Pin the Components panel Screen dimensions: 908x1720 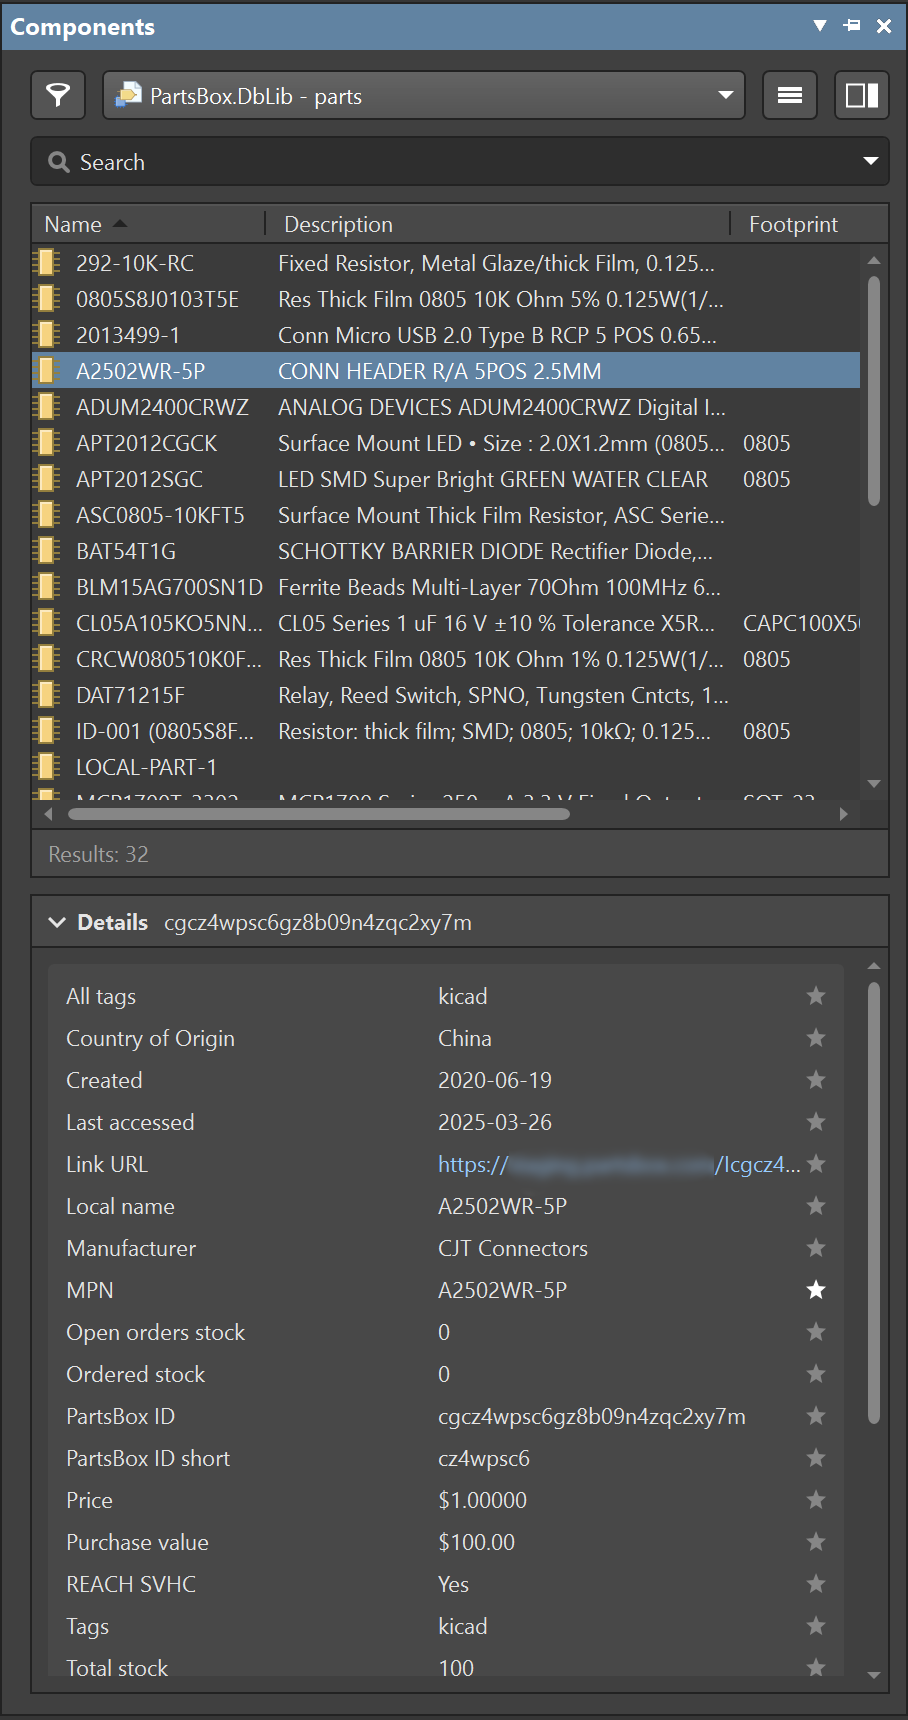coord(852,26)
